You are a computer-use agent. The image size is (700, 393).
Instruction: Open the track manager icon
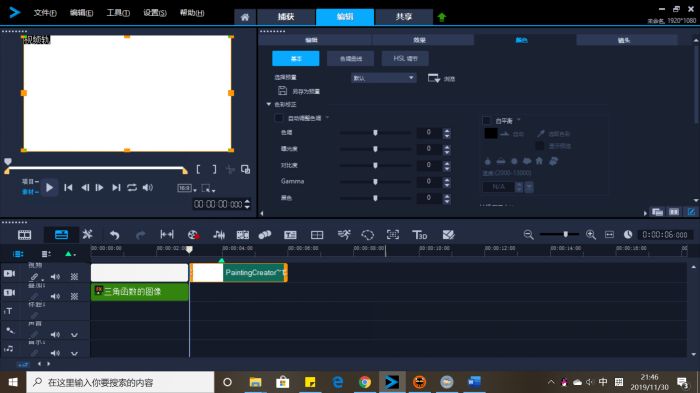46,254
